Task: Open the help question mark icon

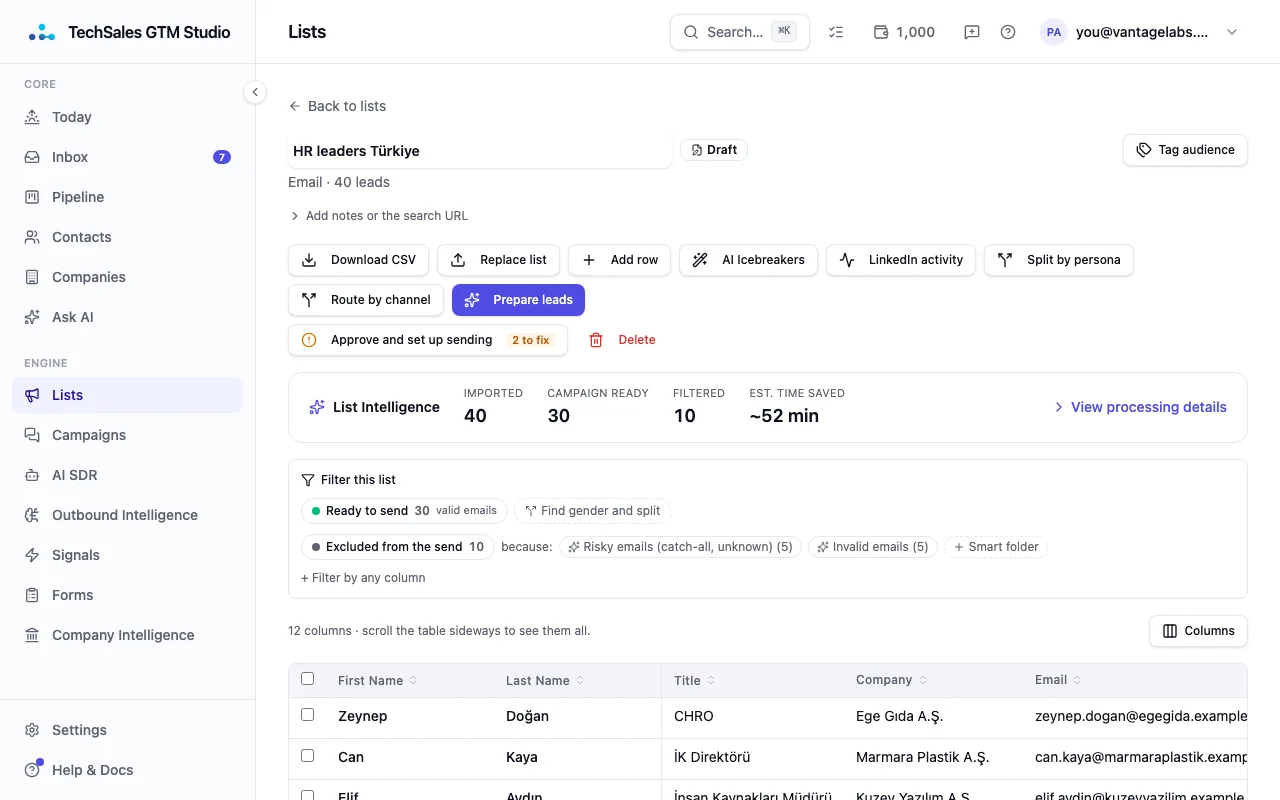Action: (1008, 32)
